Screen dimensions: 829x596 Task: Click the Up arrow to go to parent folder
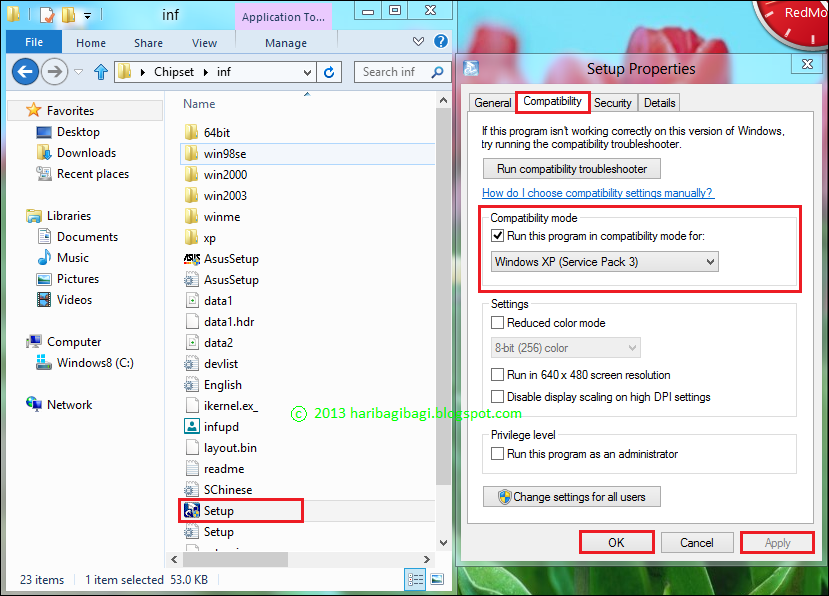[x=99, y=71]
